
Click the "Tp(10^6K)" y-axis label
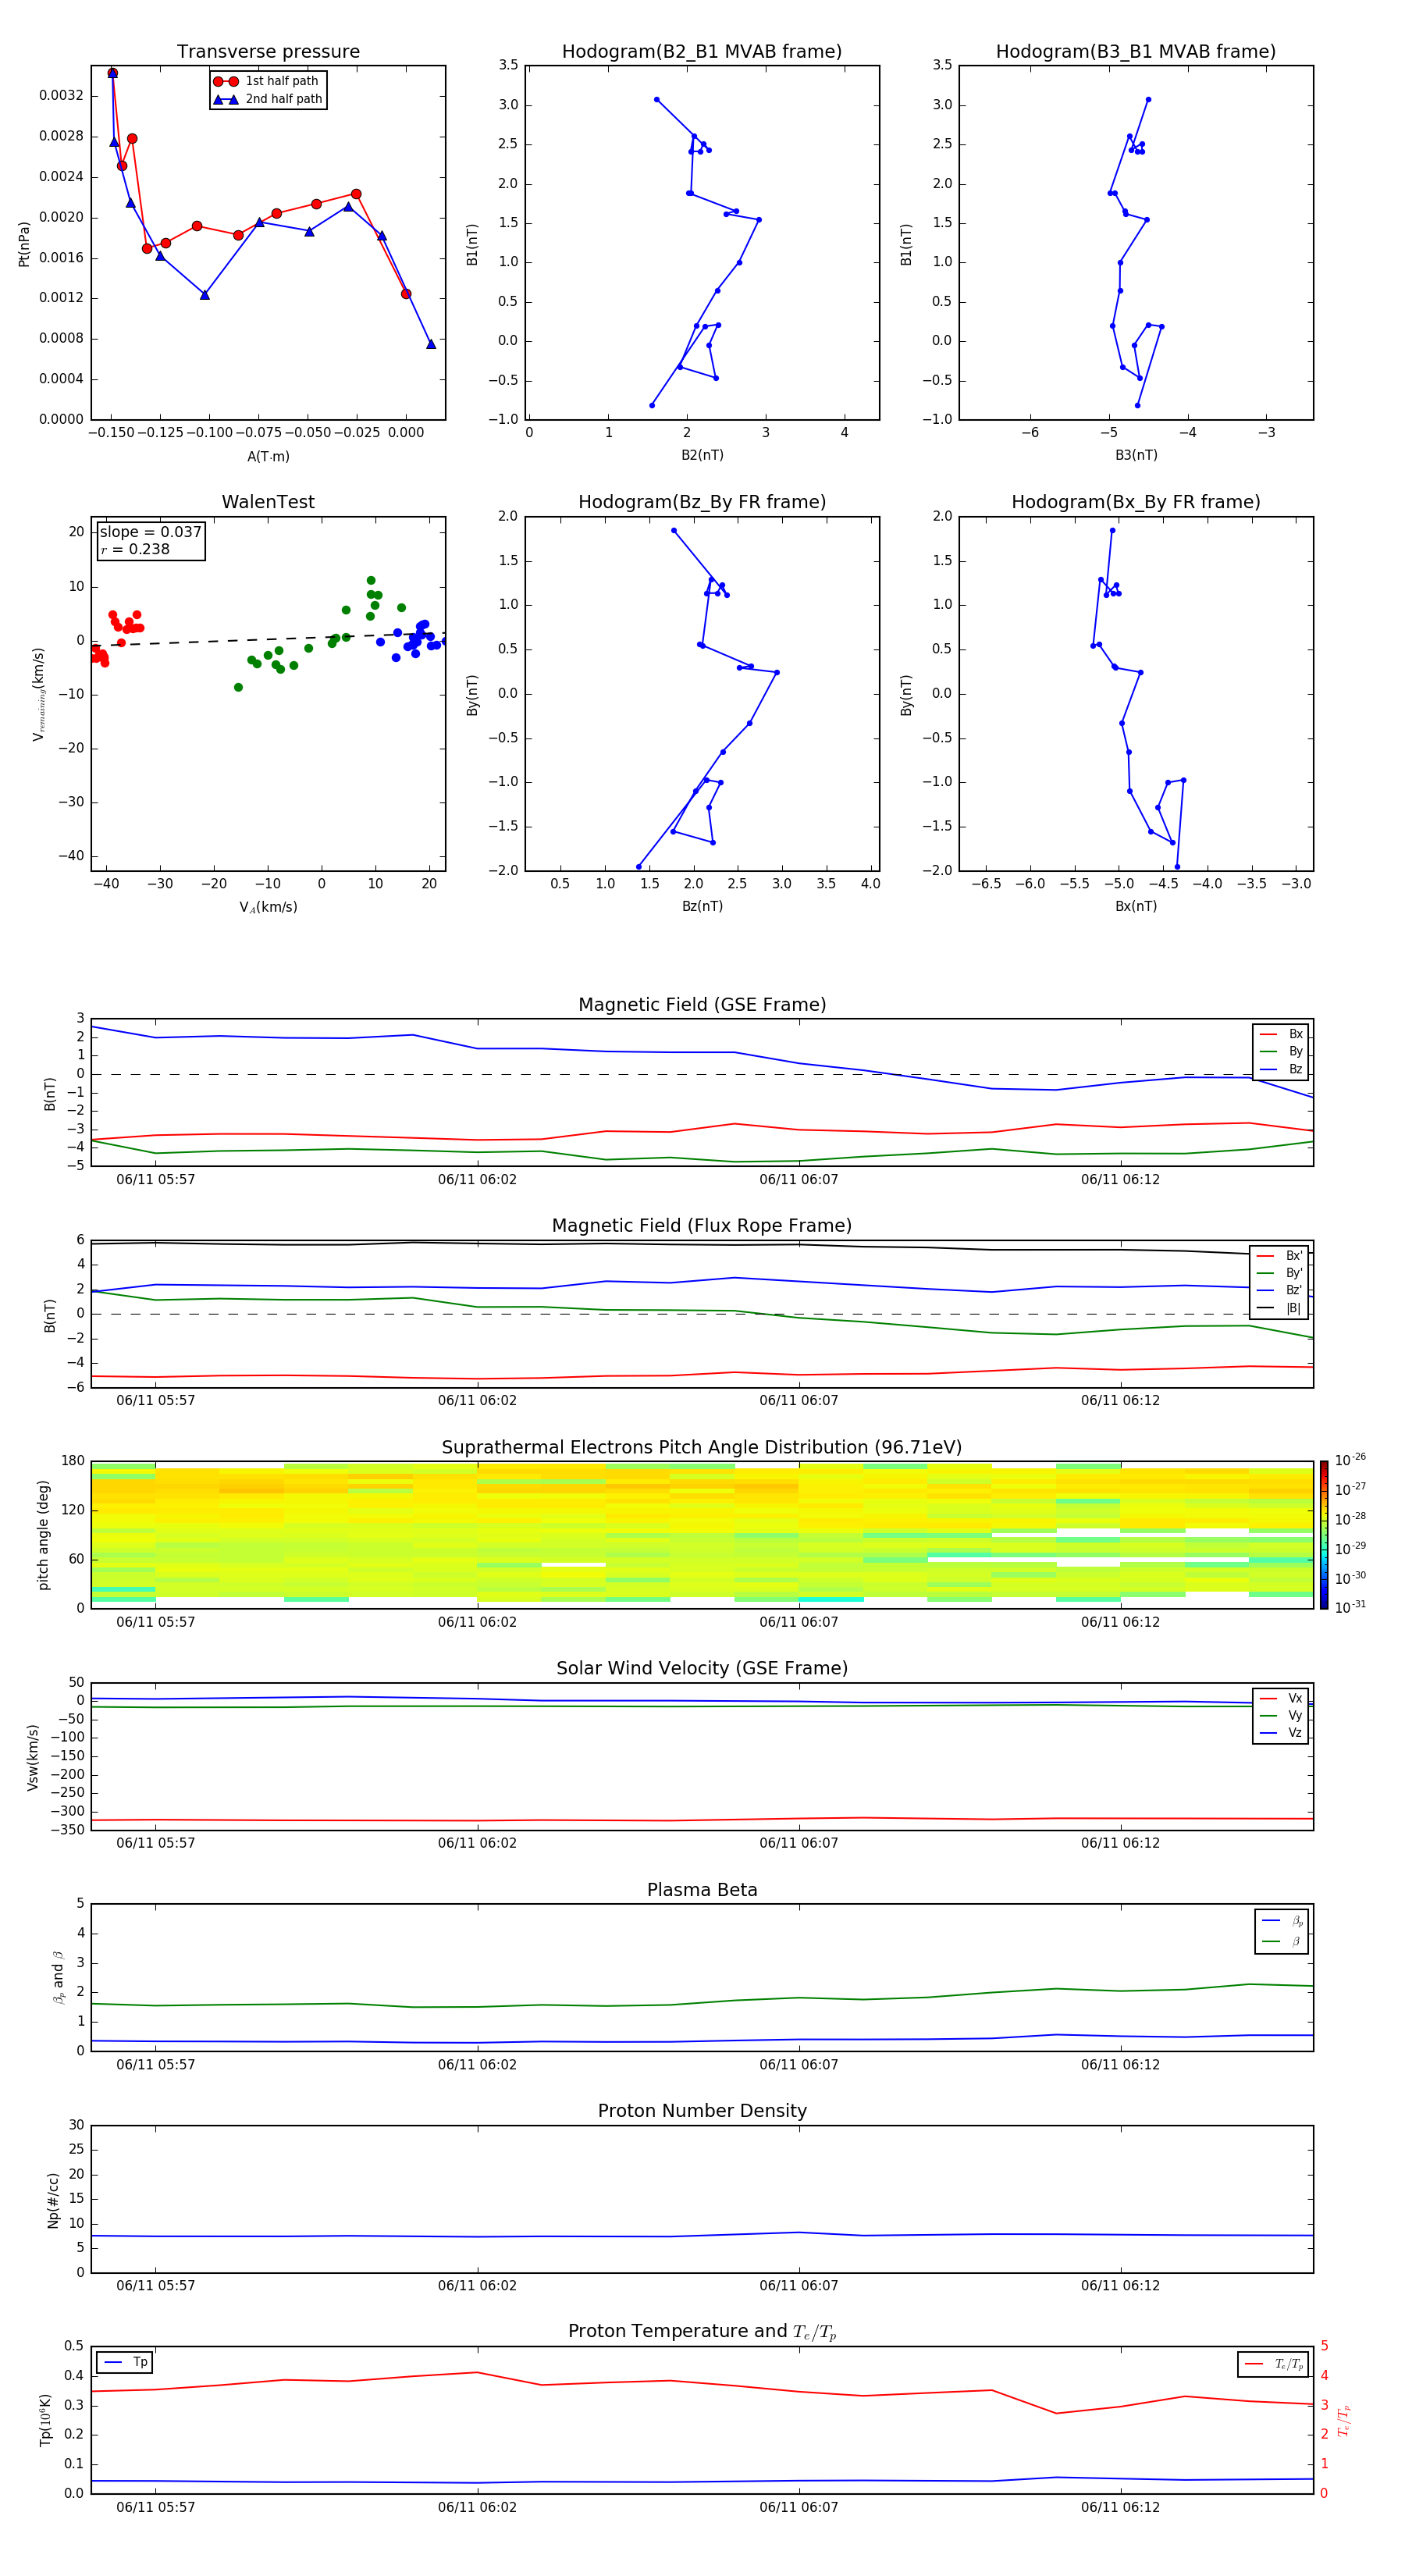click(x=45, y=2421)
